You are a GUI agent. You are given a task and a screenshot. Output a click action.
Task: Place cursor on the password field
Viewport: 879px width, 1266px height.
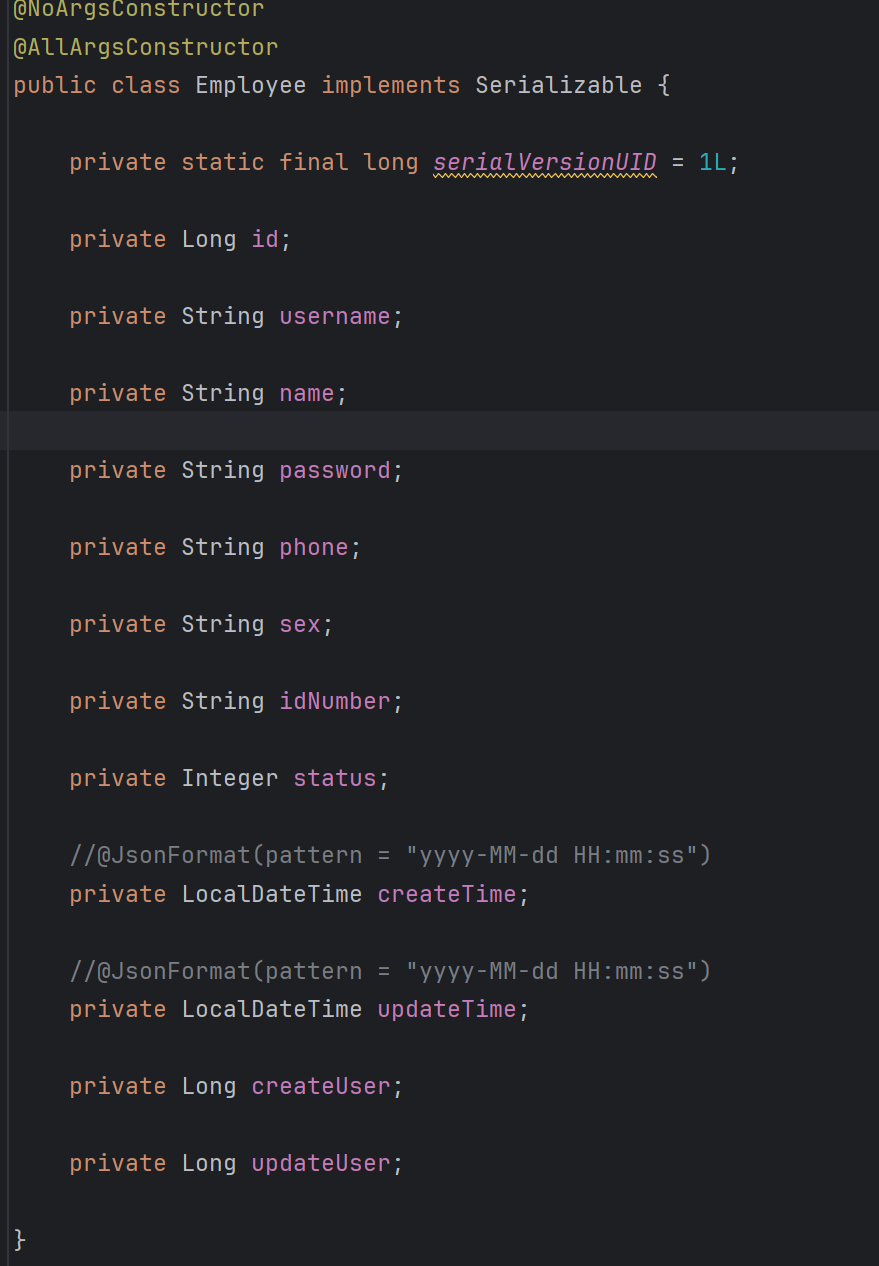tap(335, 470)
